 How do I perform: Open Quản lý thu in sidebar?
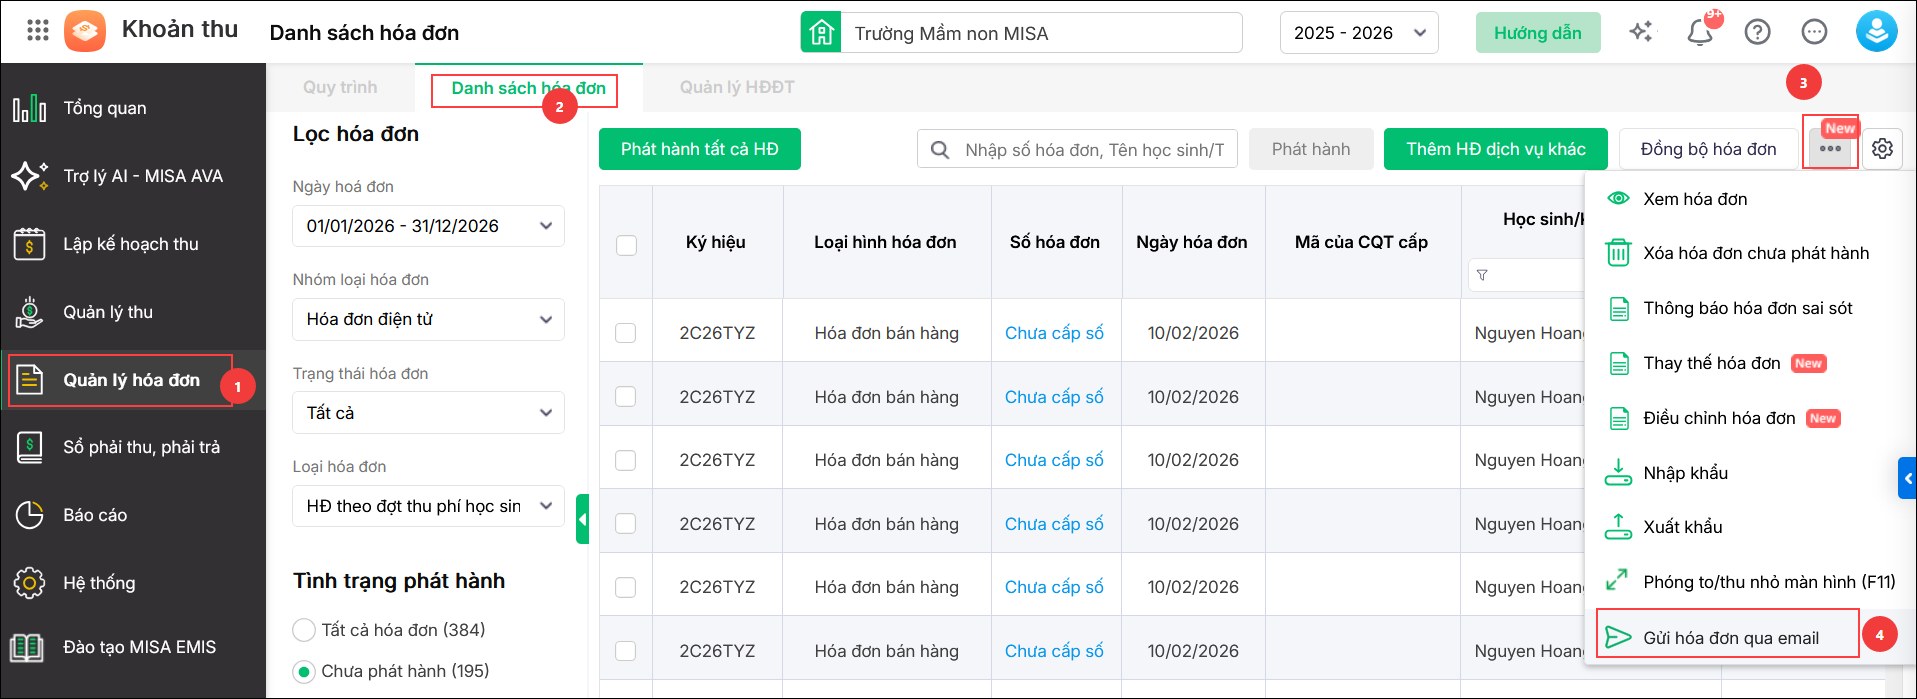133,312
